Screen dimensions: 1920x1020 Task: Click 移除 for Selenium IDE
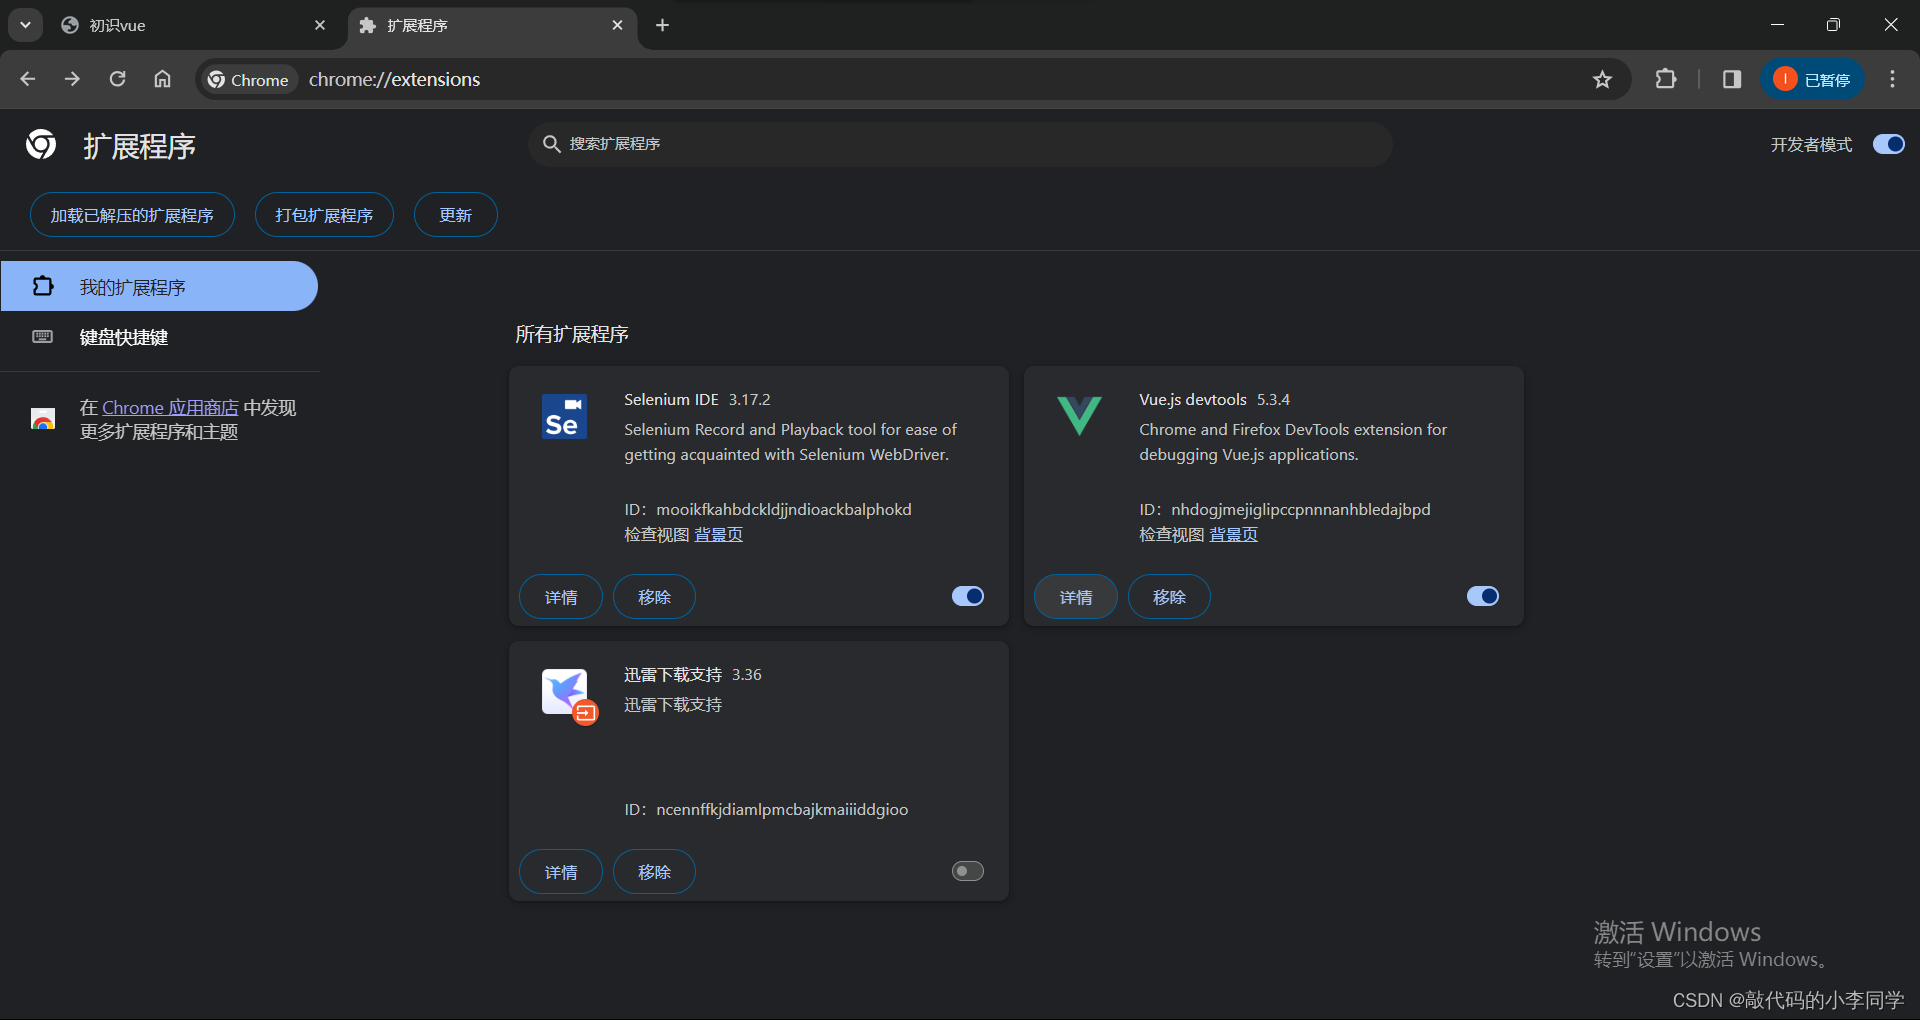tap(654, 597)
